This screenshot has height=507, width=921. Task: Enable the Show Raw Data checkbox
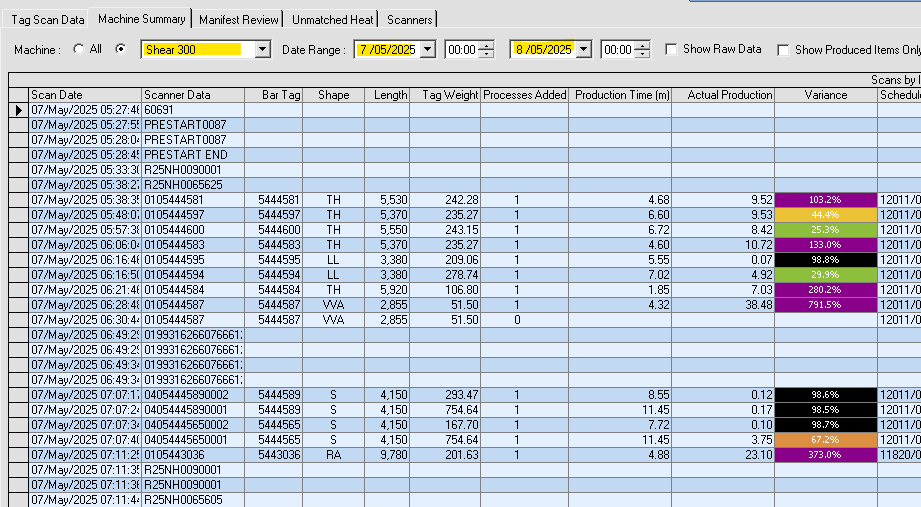pos(671,49)
